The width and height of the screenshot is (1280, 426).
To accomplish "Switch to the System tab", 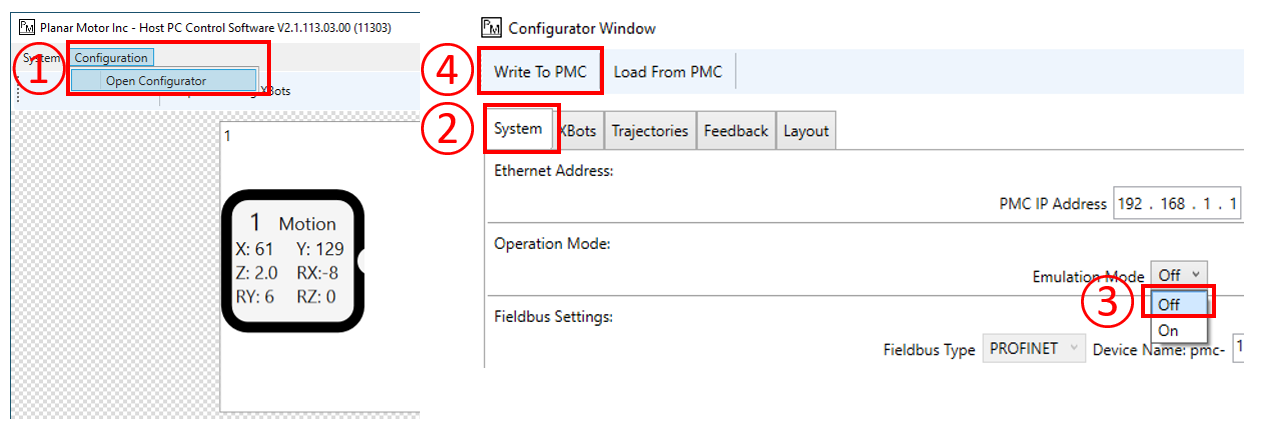I will pos(518,129).
